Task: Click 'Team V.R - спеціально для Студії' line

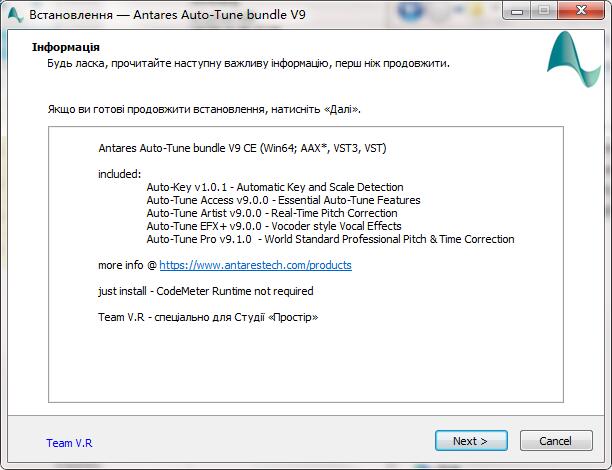Action: [208, 317]
